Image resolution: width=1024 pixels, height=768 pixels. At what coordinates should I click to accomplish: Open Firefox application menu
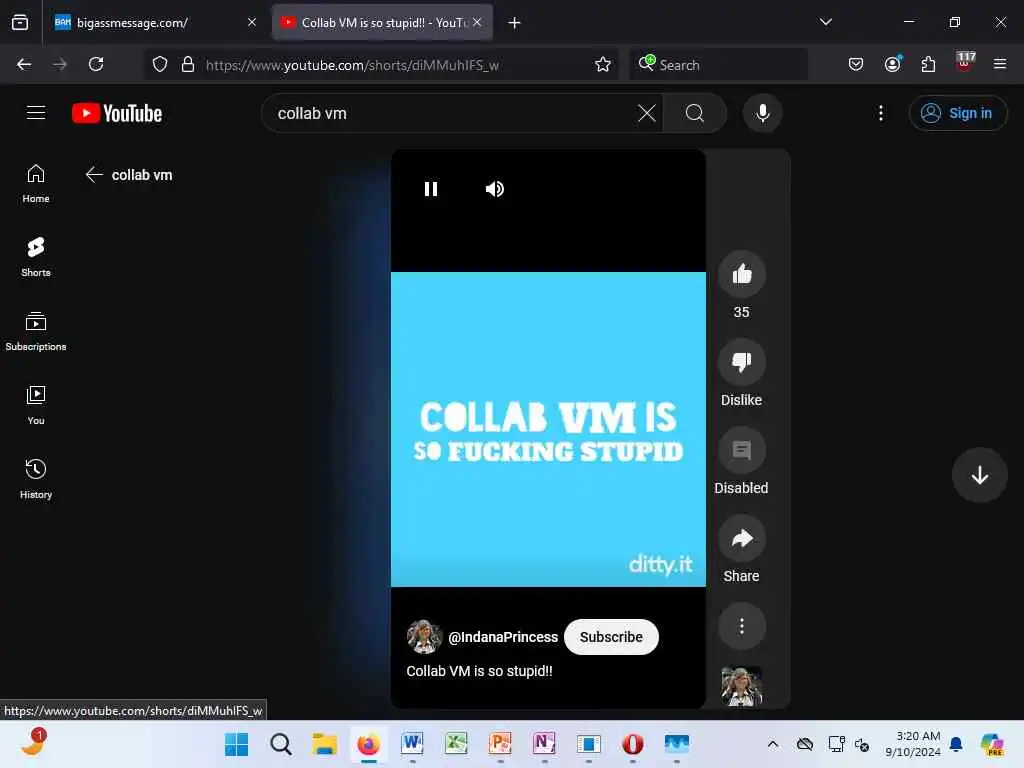1000,64
